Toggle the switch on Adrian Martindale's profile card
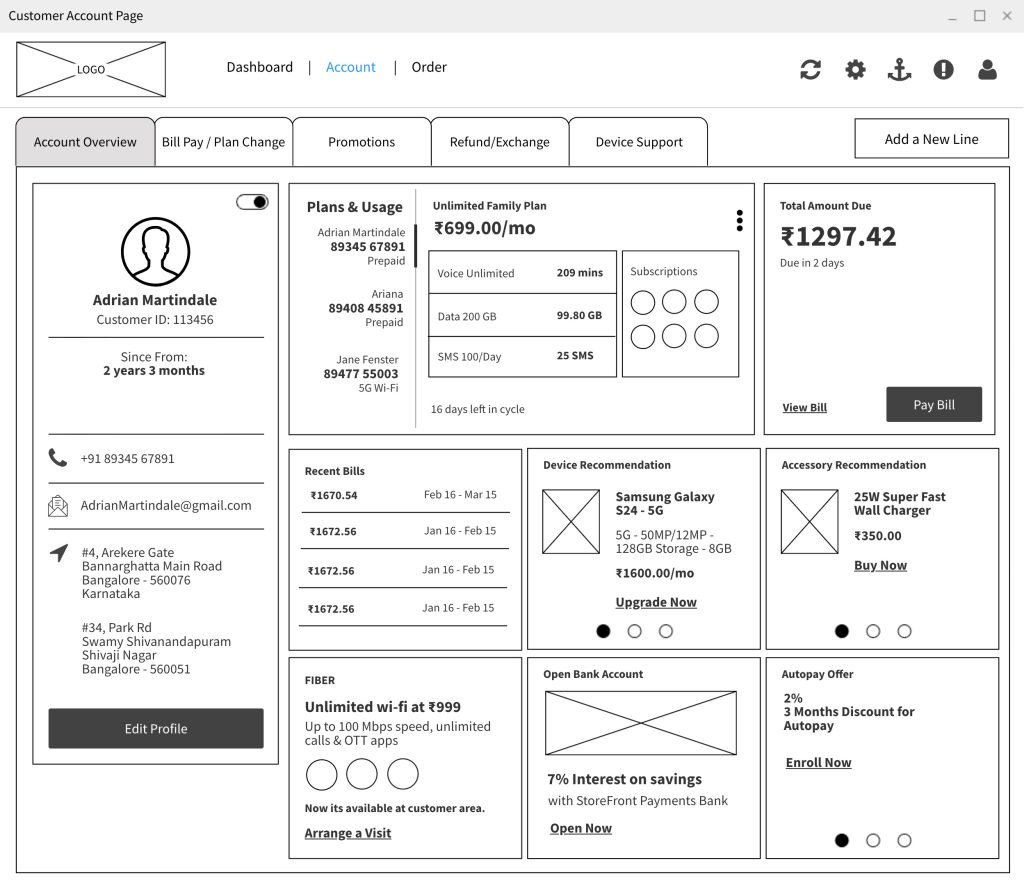 252,201
